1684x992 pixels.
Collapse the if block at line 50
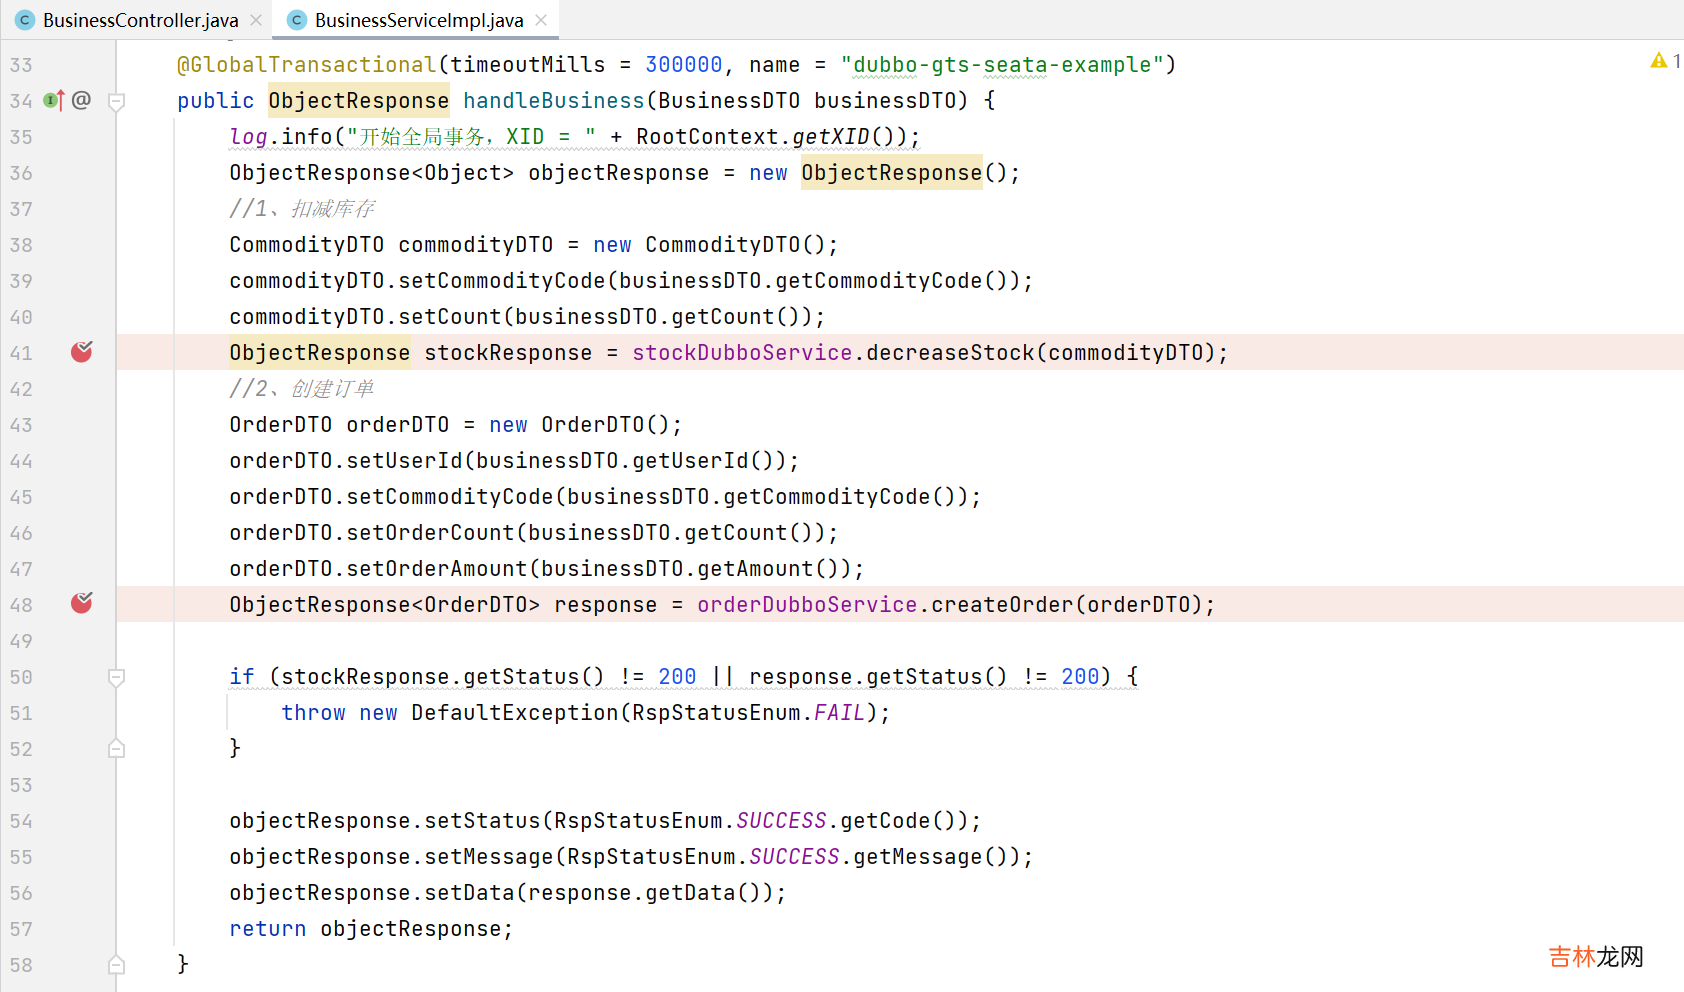[x=116, y=677]
